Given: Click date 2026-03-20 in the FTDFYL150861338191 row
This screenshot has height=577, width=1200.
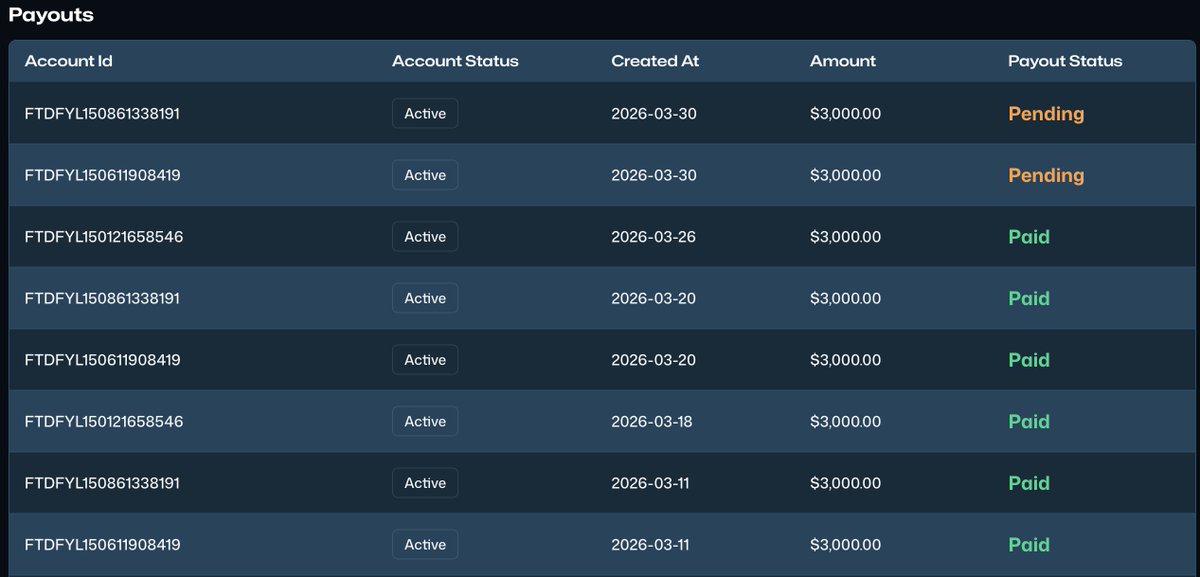Looking at the screenshot, I should click(654, 298).
